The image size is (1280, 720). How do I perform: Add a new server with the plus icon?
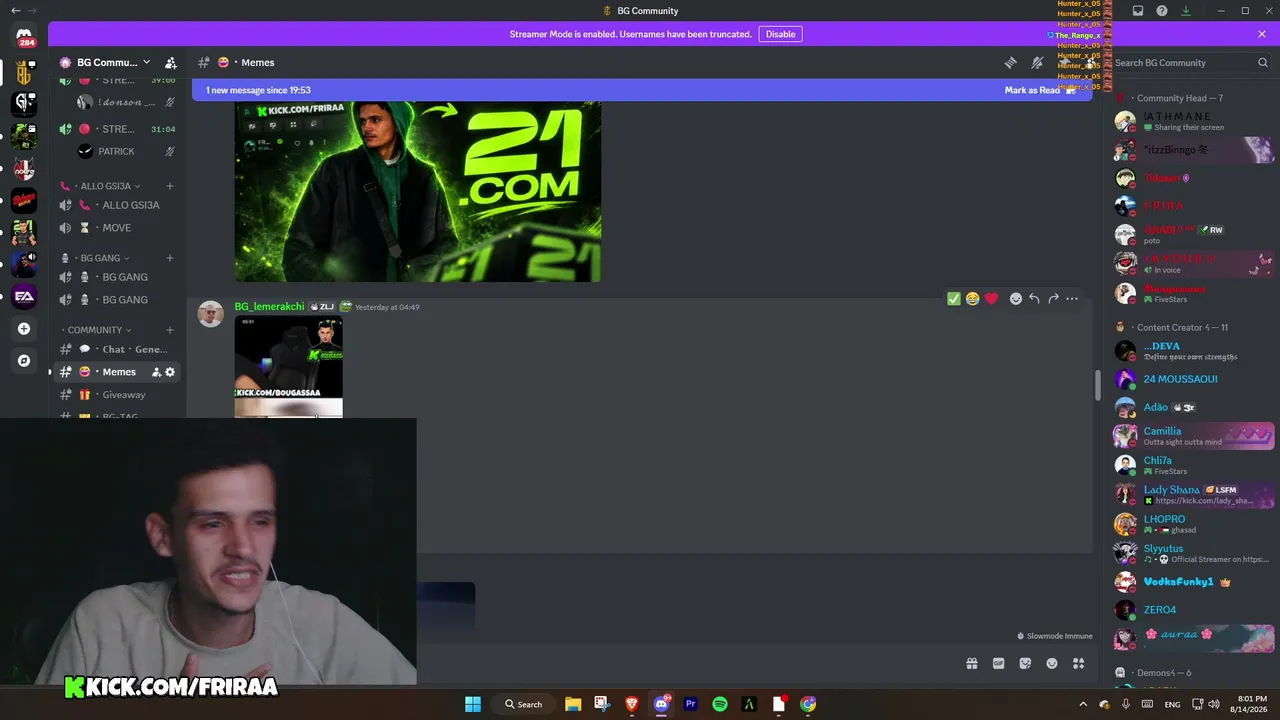click(x=24, y=329)
